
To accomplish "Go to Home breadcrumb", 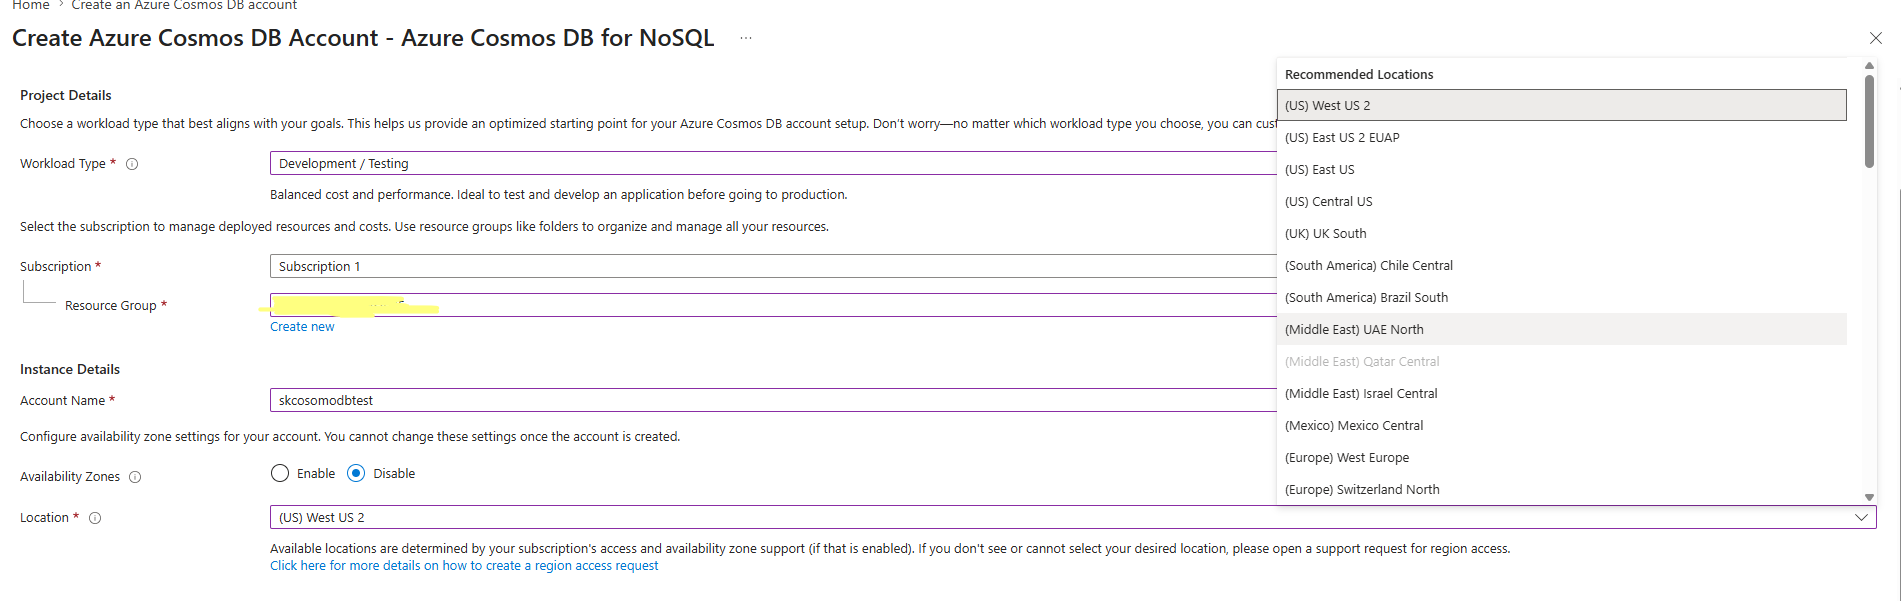I will point(30,5).
